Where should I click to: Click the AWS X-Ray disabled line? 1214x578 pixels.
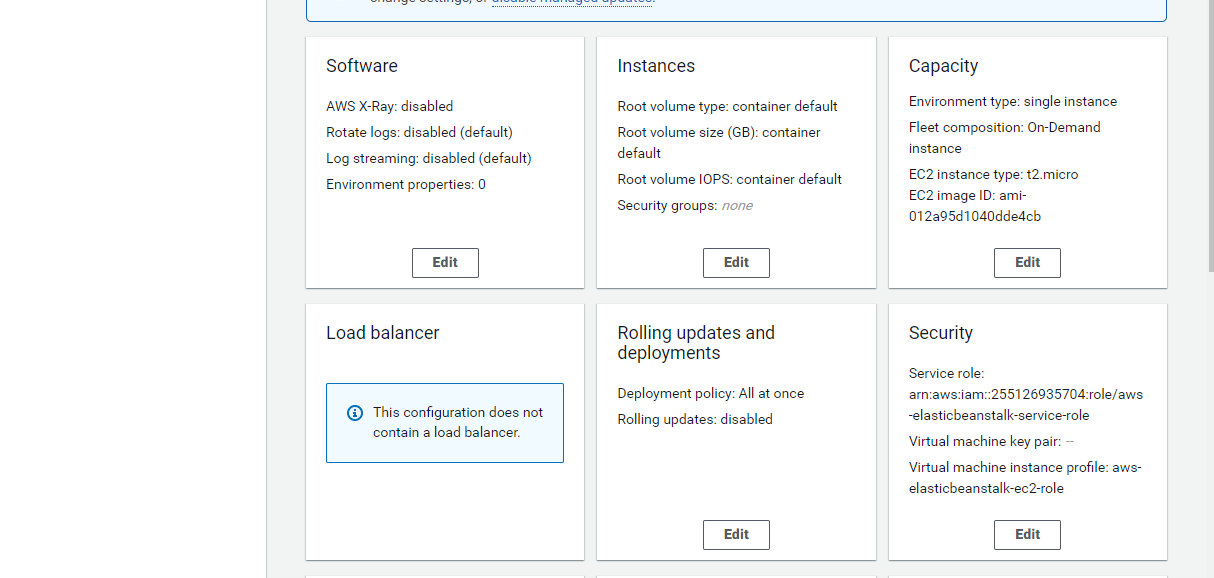tap(389, 106)
